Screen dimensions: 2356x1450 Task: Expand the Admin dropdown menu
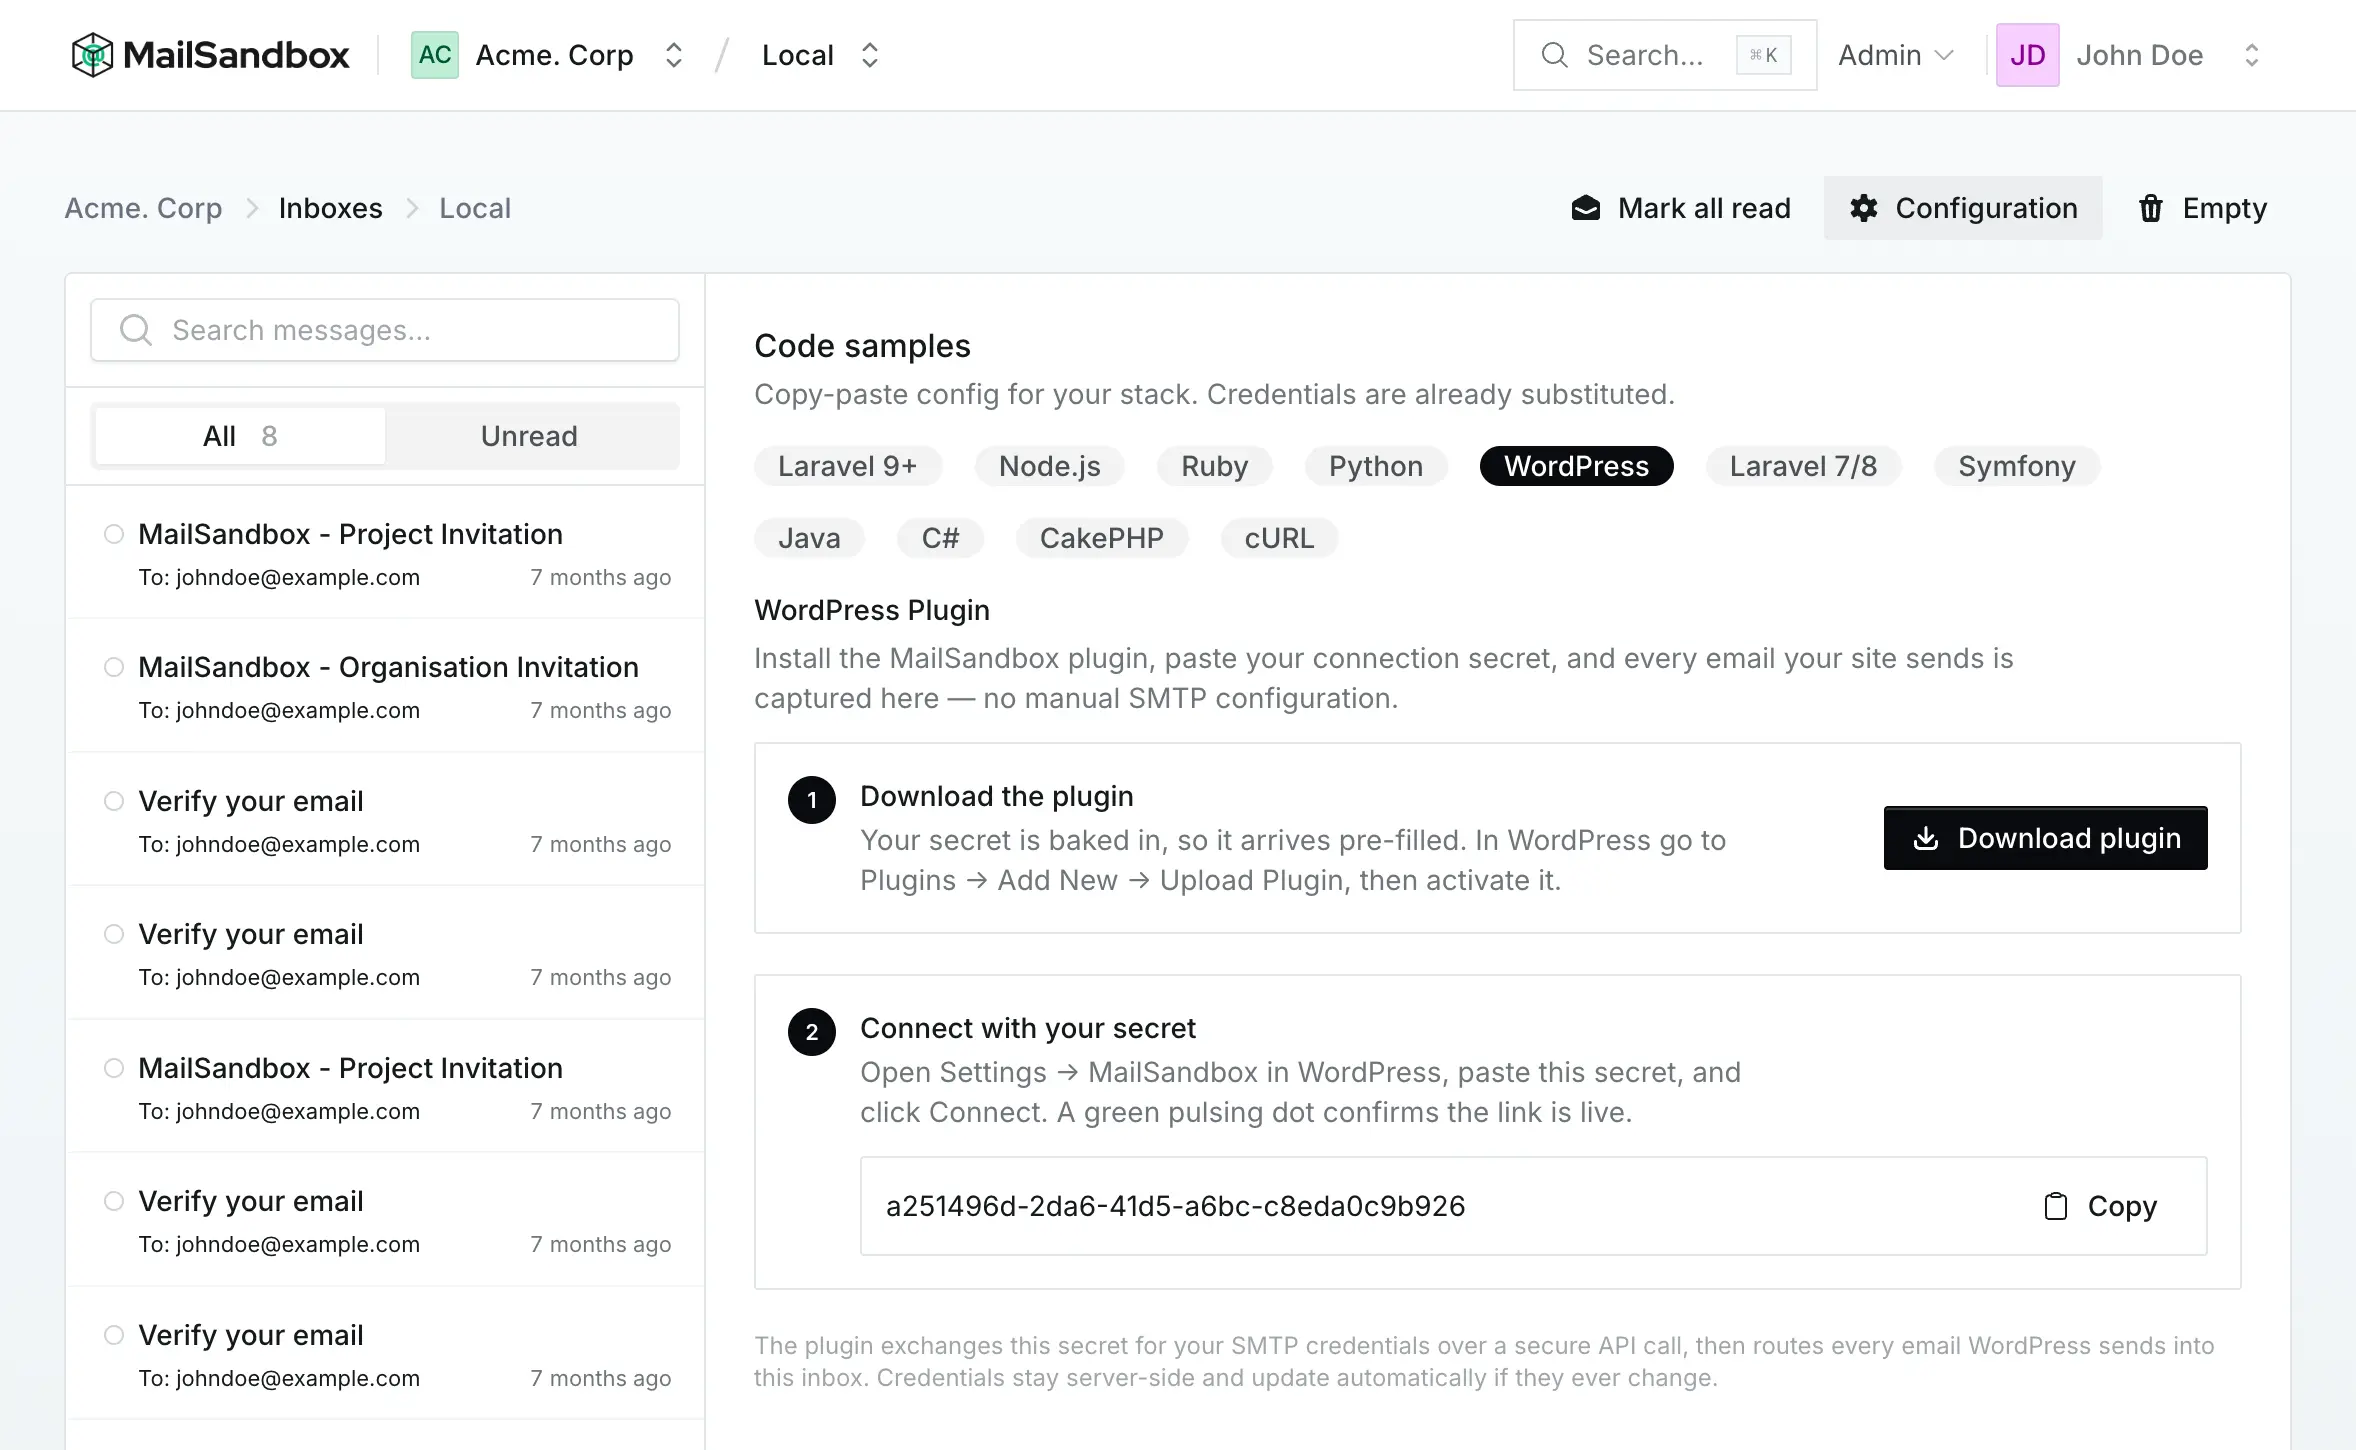(x=1895, y=55)
